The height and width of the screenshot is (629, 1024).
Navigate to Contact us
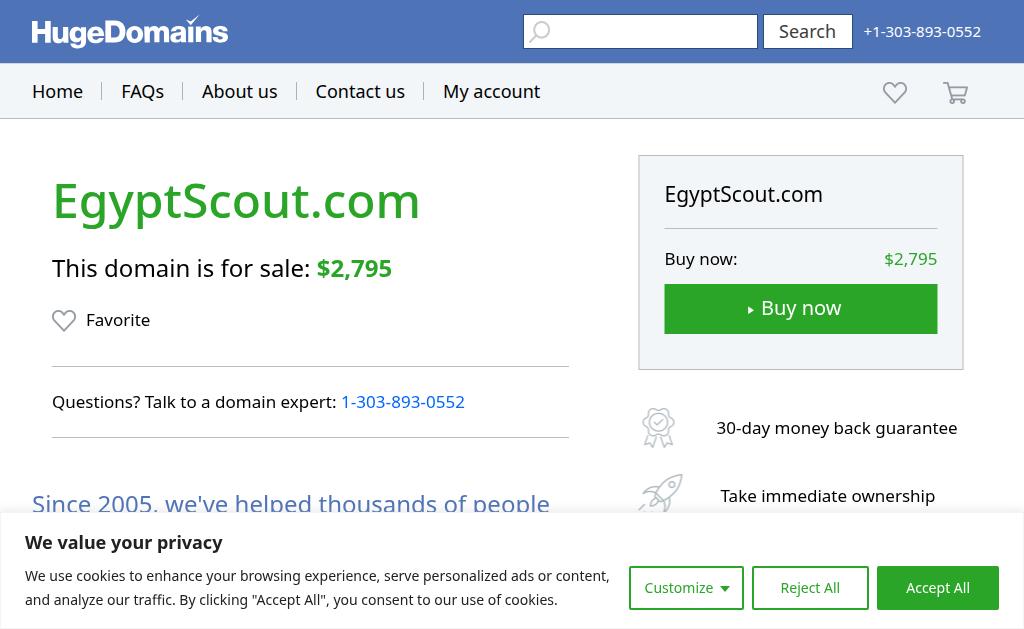click(x=360, y=91)
